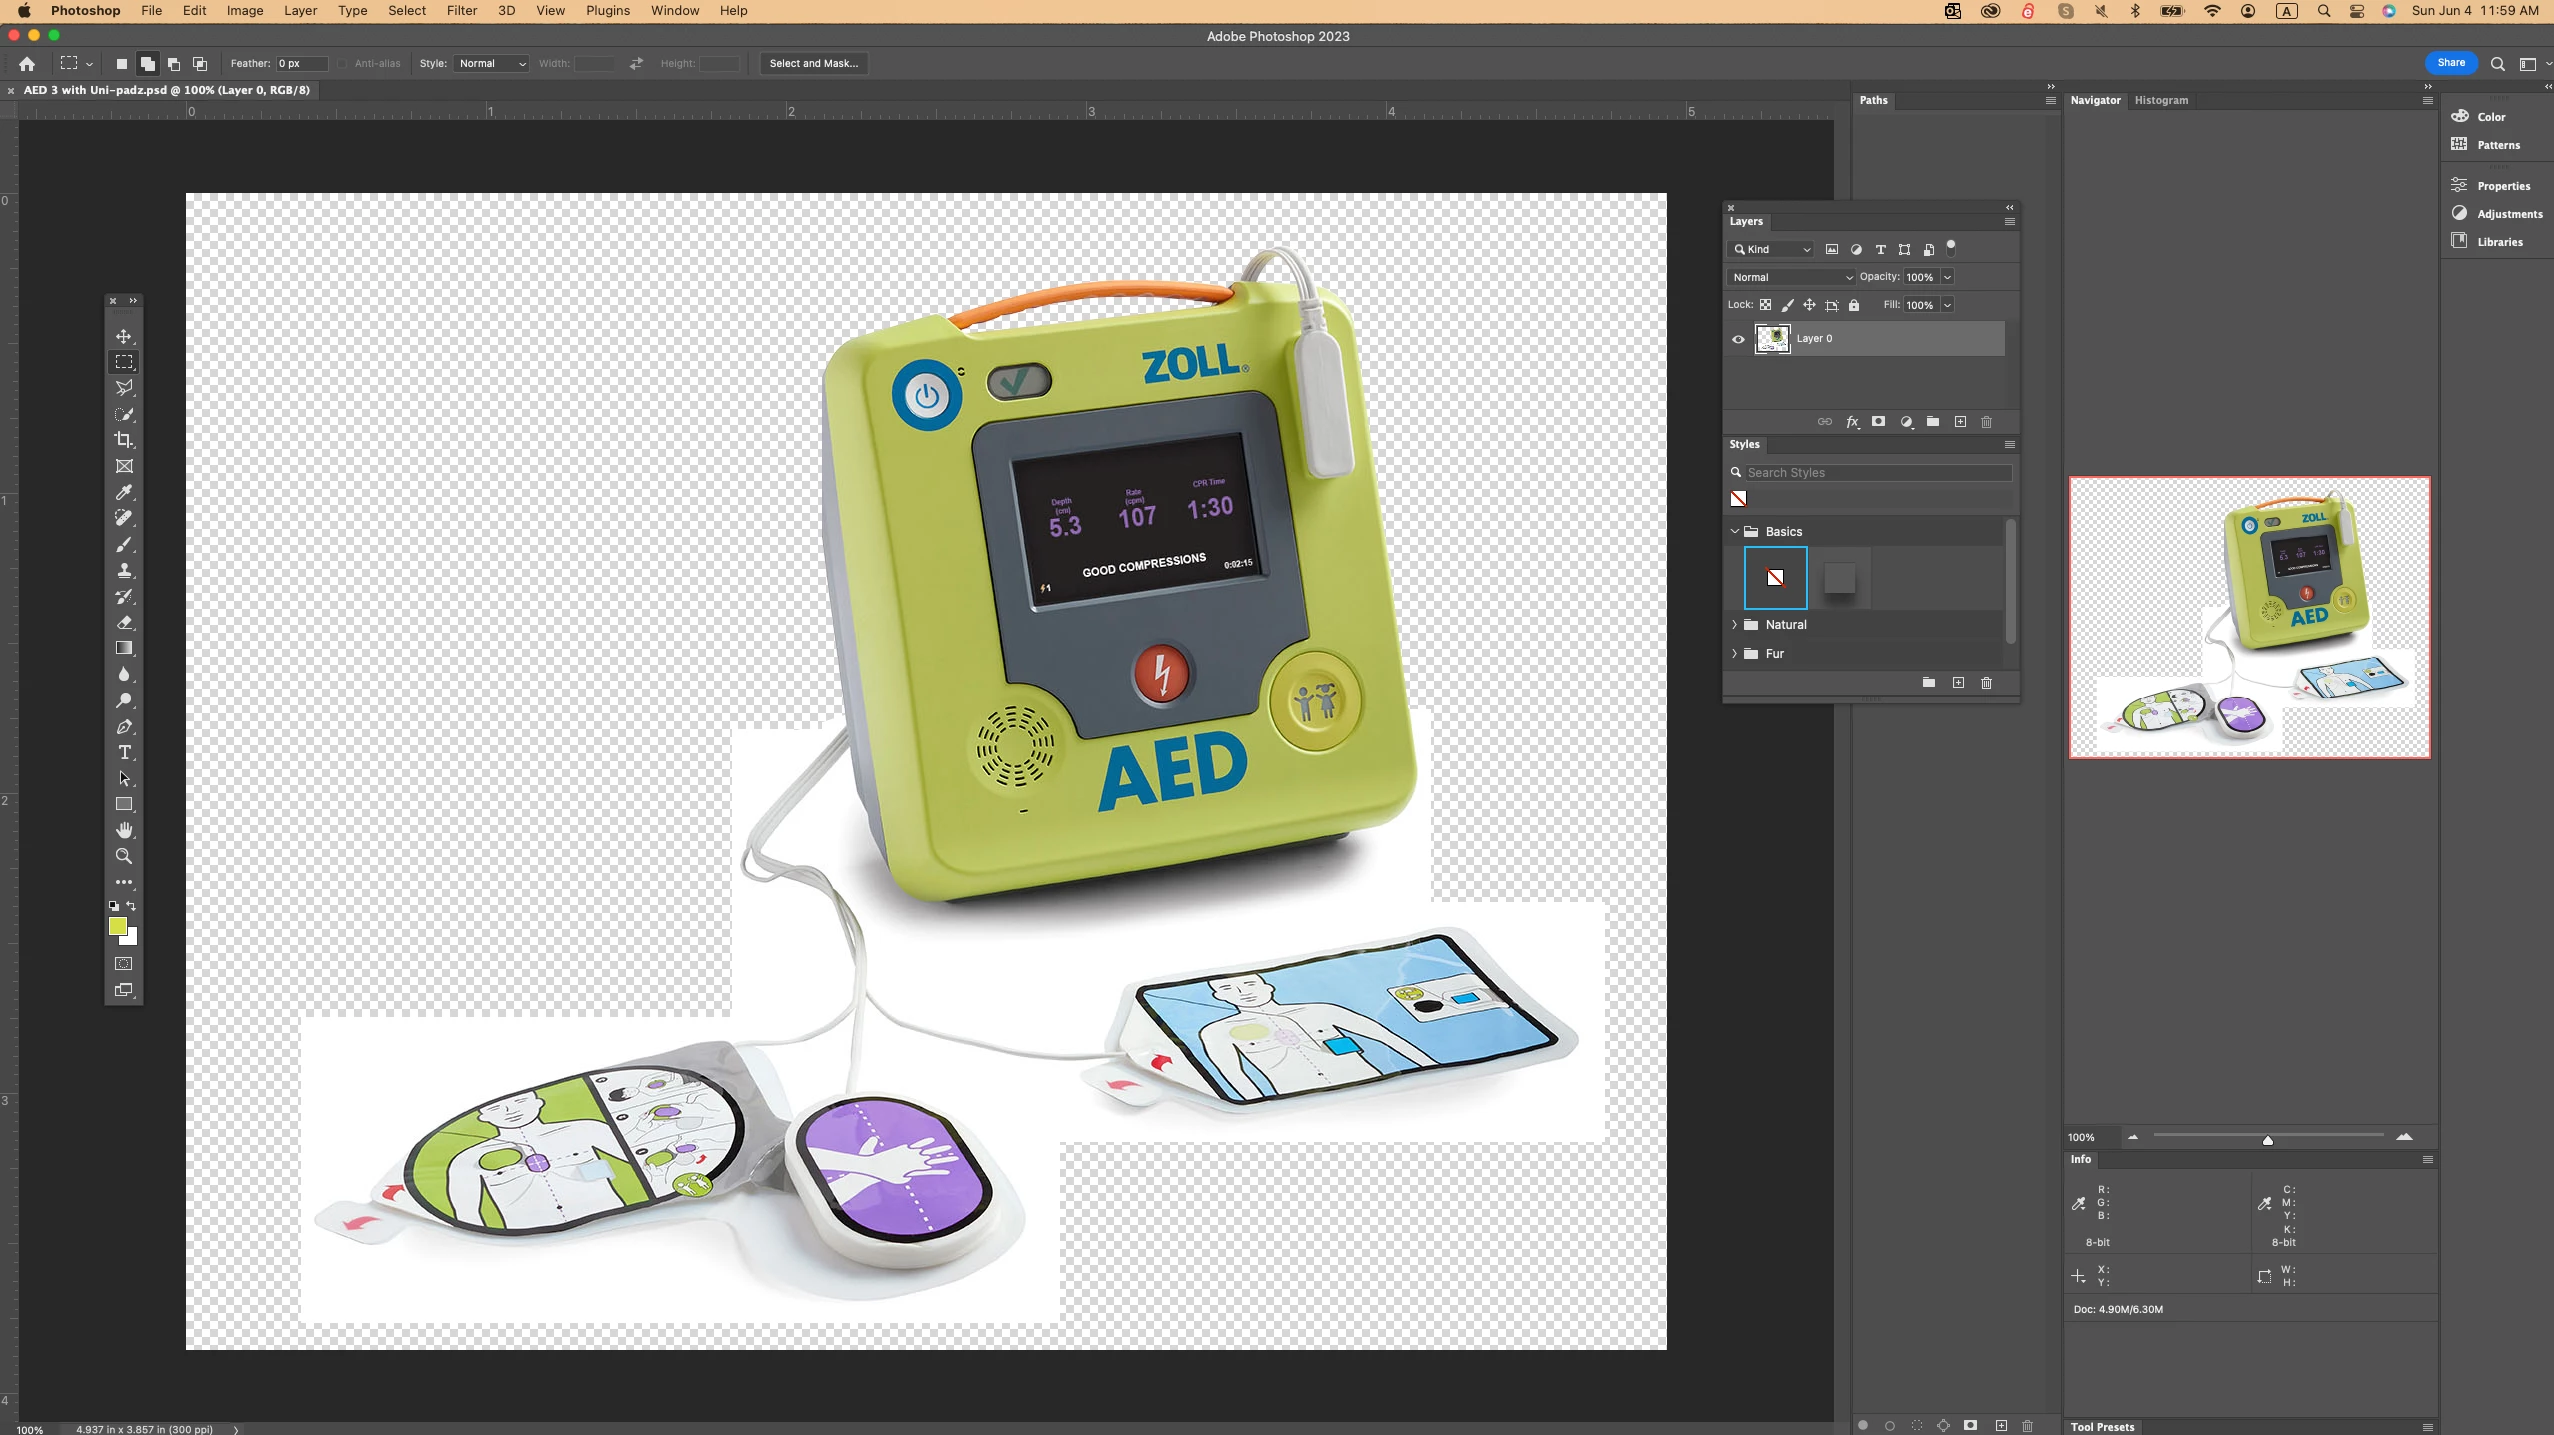Image resolution: width=2554 pixels, height=1435 pixels.
Task: Toggle lock all for the layer
Action: [x=1854, y=305]
